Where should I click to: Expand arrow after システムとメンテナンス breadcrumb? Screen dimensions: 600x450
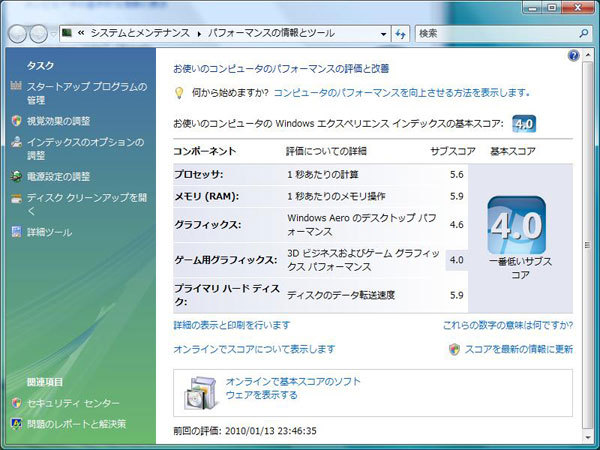pyautogui.click(x=199, y=34)
